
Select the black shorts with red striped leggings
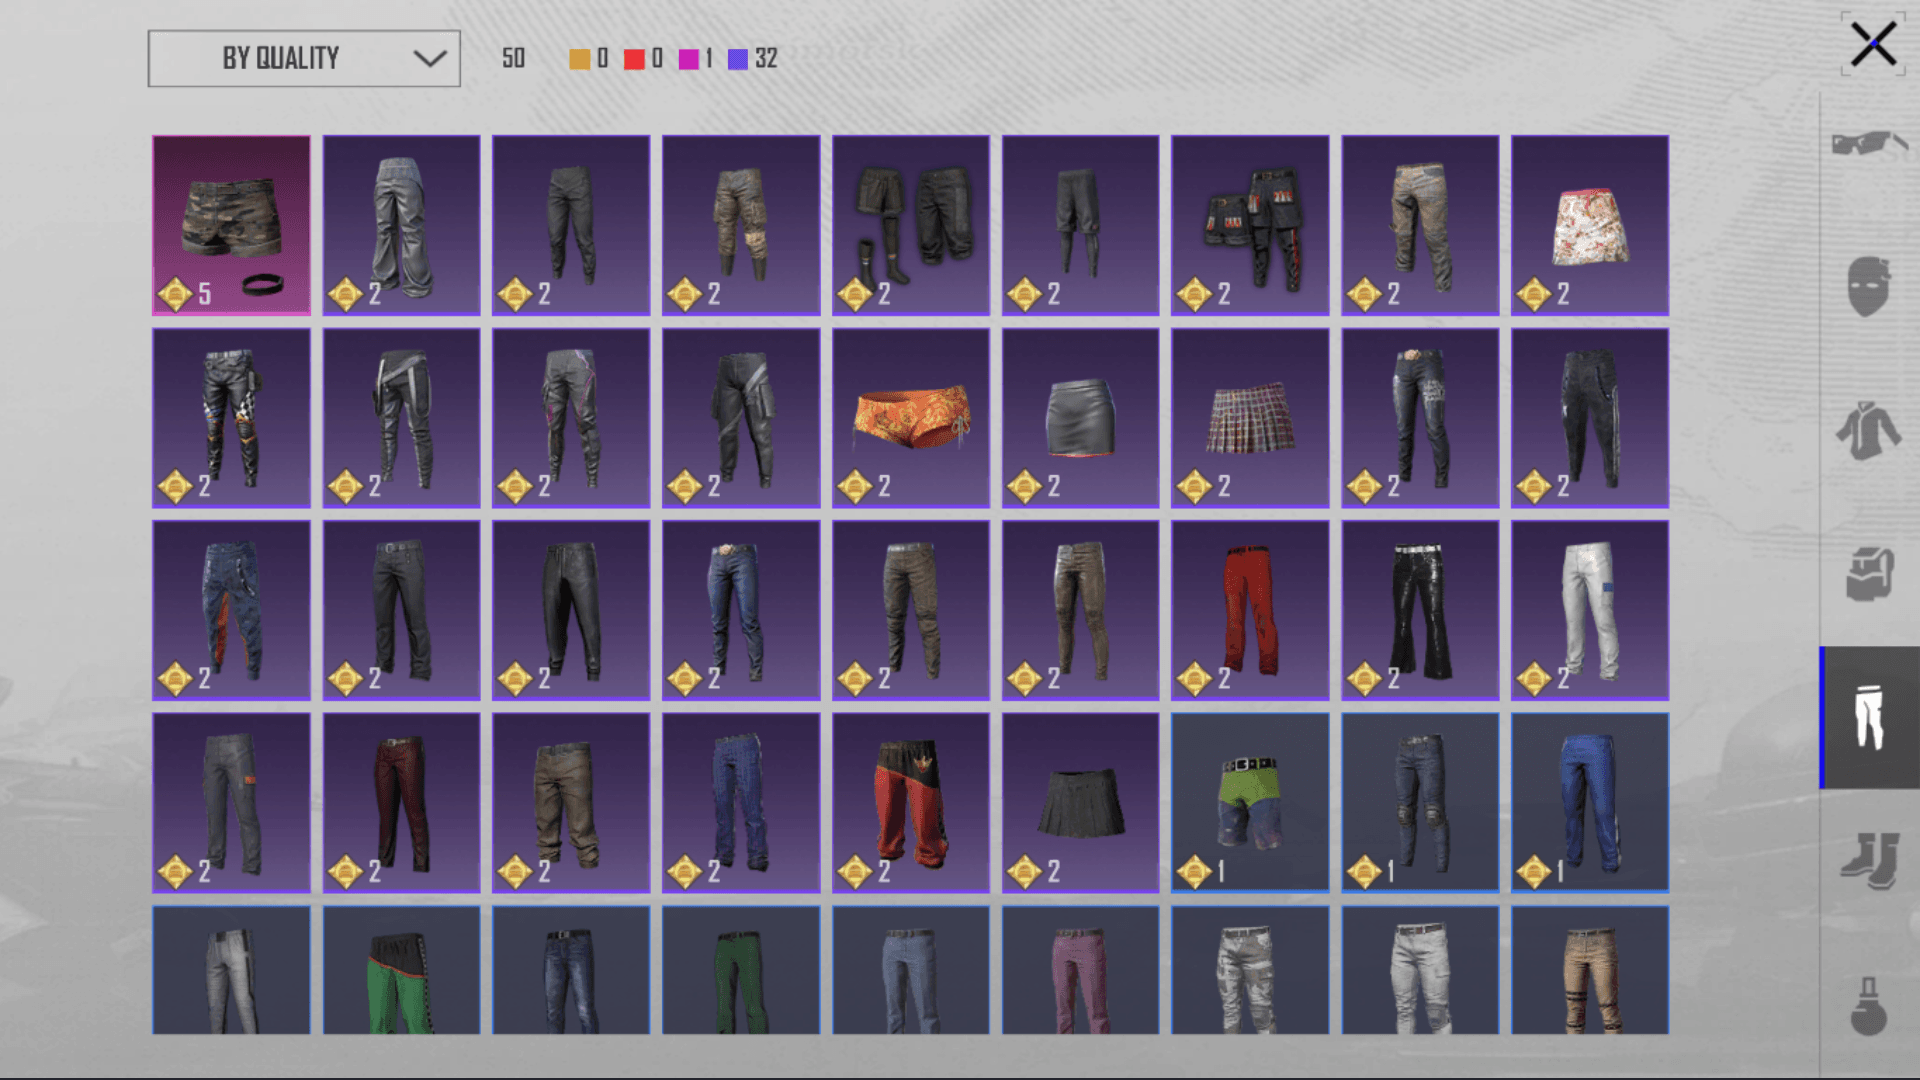(1250, 225)
